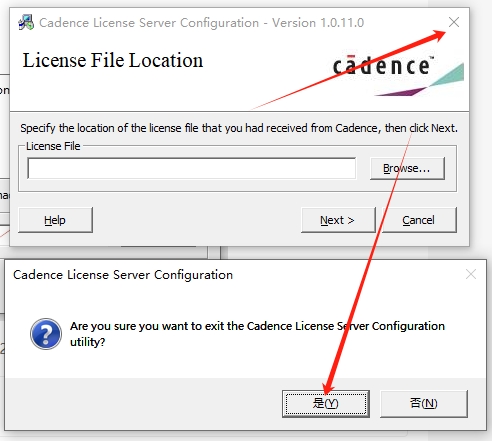Screen dimensions: 492x441
Task: Click Cancel in the License File Location window
Action: tap(419, 220)
